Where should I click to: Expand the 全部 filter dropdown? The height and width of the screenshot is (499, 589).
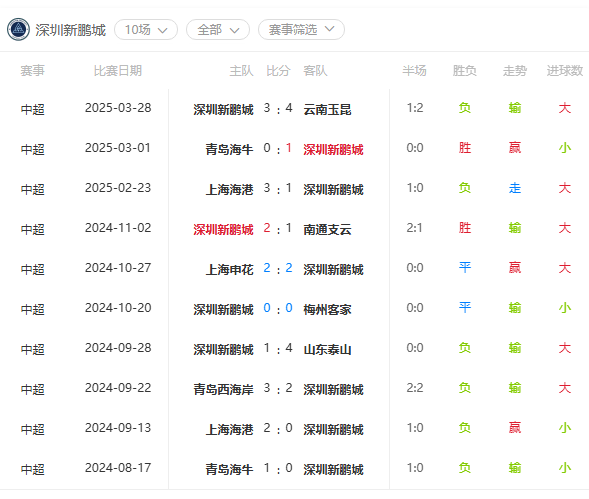click(x=218, y=30)
